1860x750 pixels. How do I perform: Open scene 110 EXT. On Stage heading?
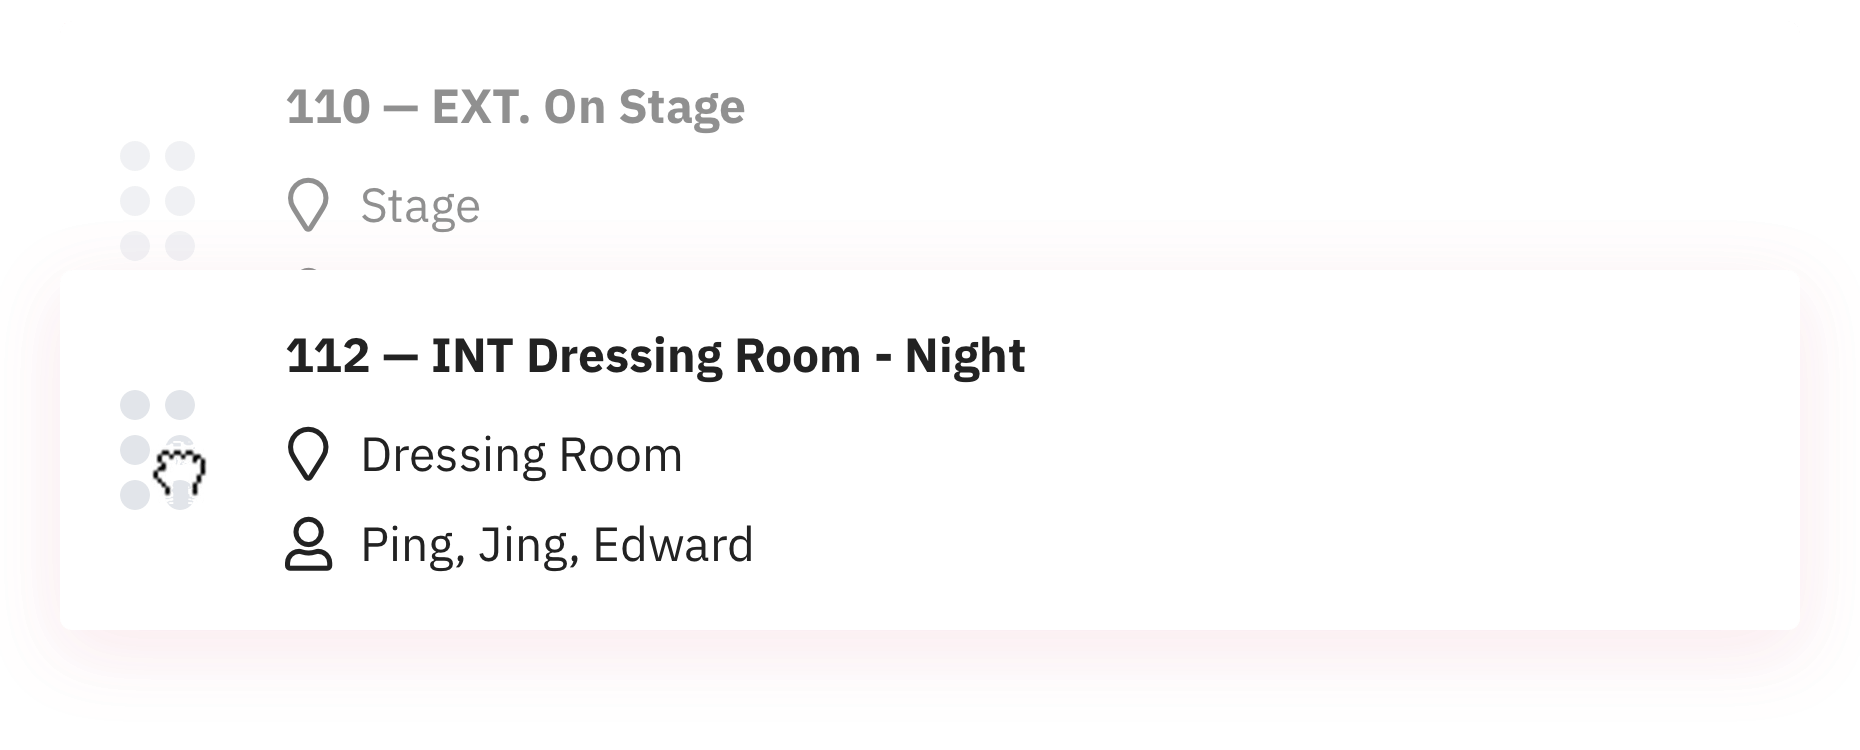(x=515, y=107)
